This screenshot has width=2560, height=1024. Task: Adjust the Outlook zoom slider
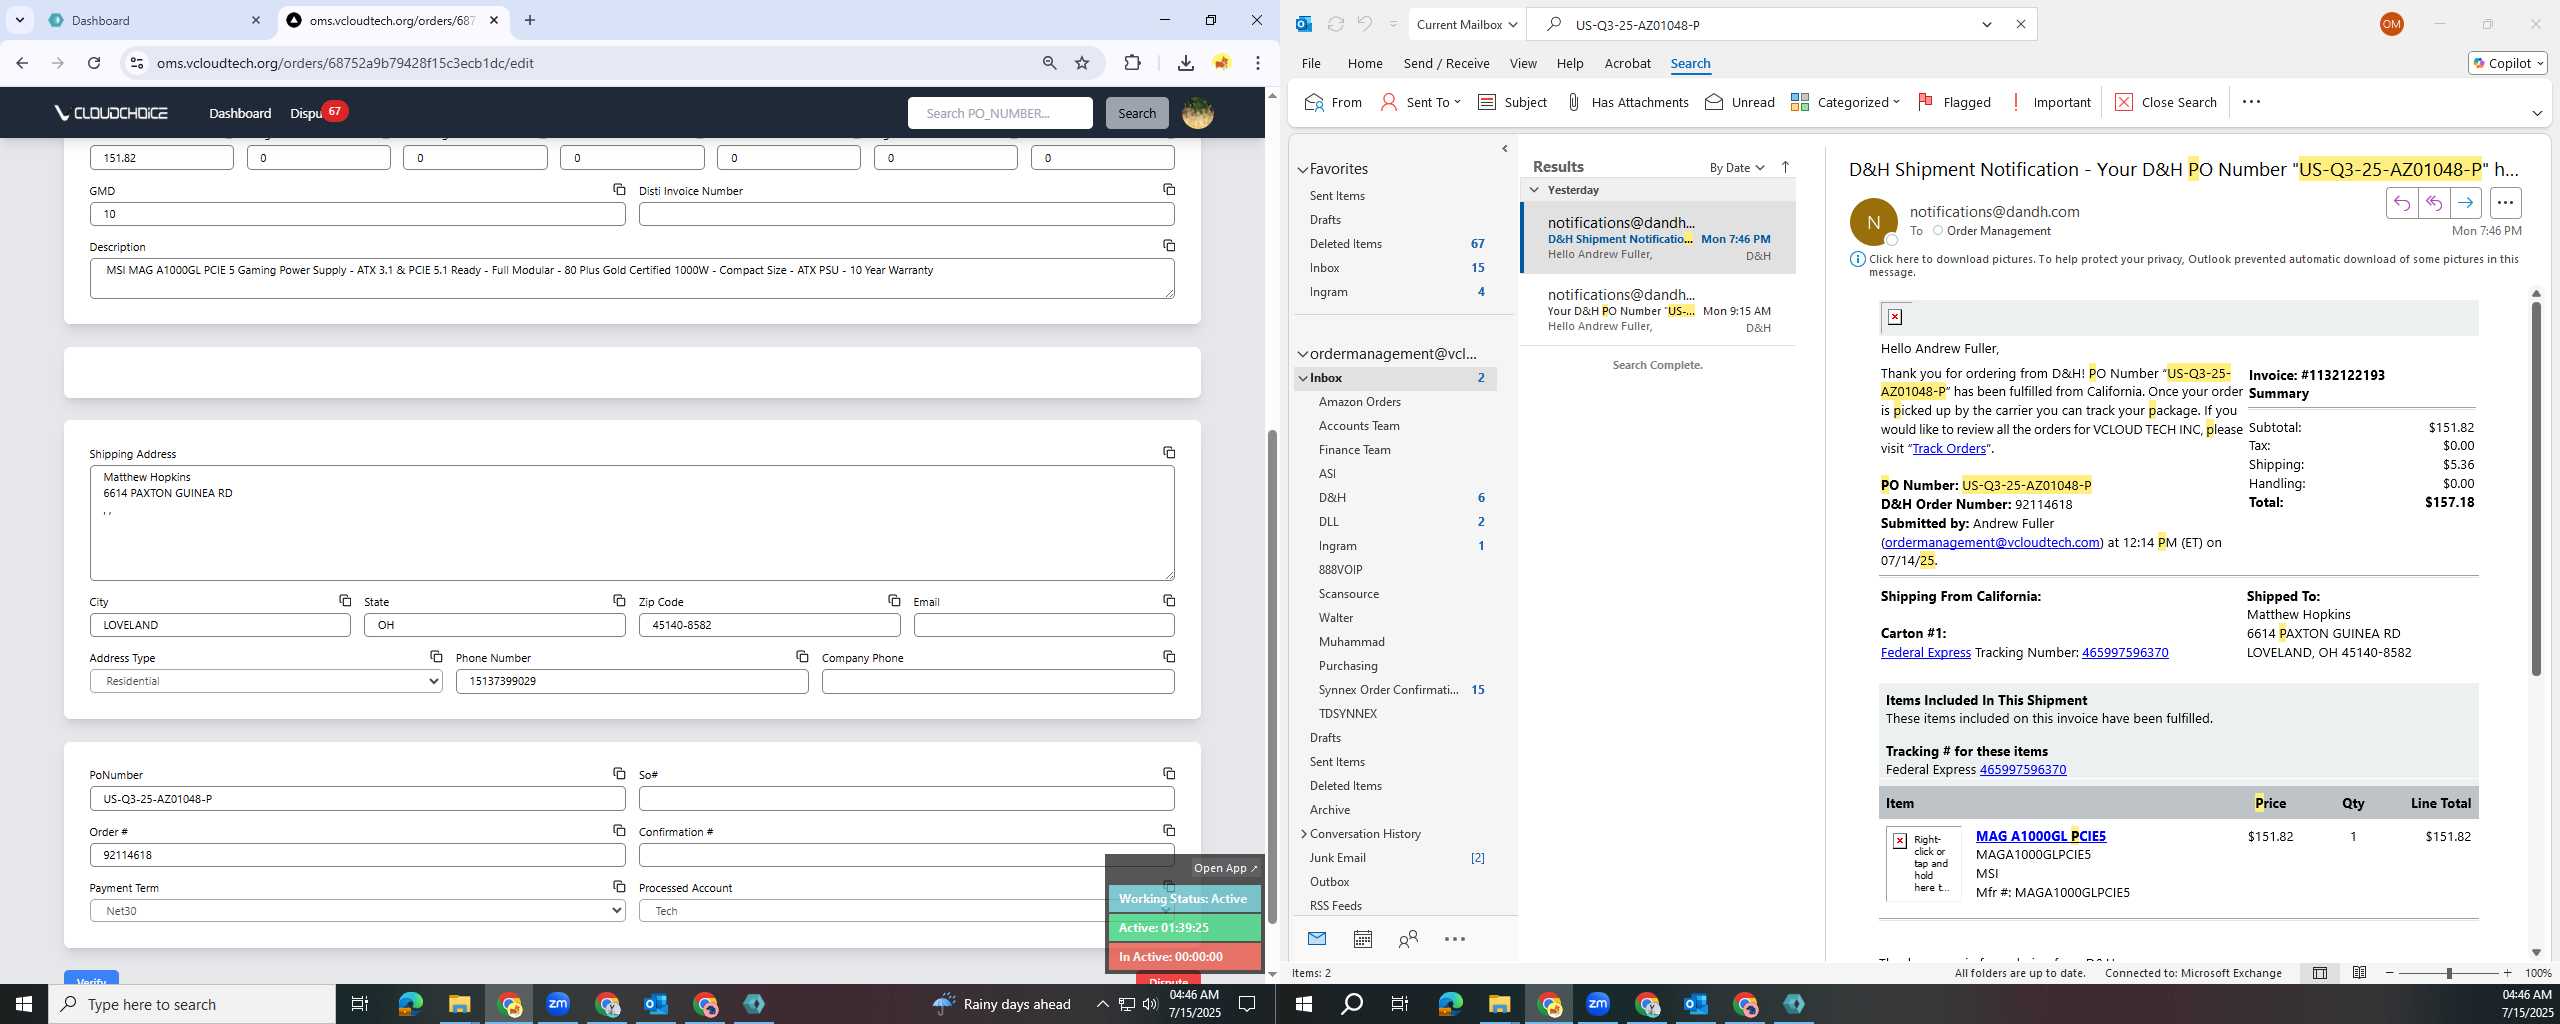point(2449,973)
